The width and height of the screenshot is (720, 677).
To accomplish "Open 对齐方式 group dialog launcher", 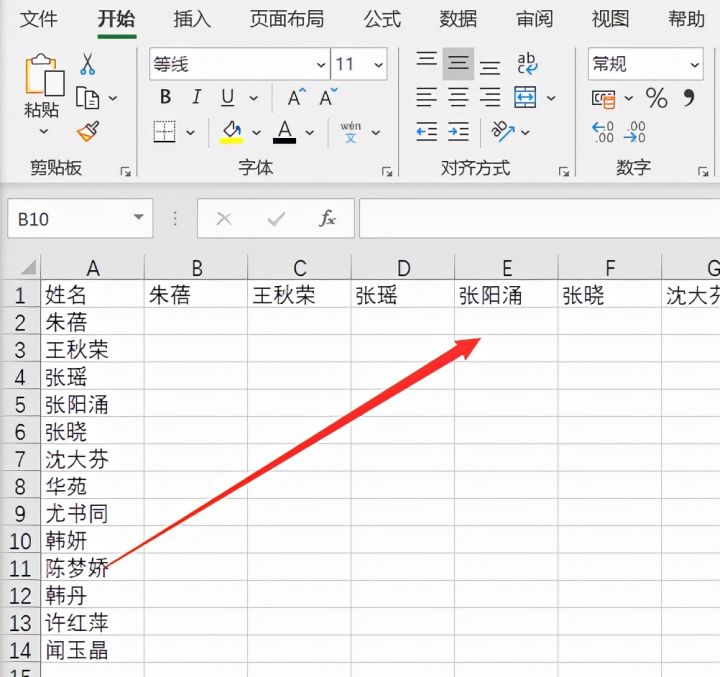I will [564, 172].
